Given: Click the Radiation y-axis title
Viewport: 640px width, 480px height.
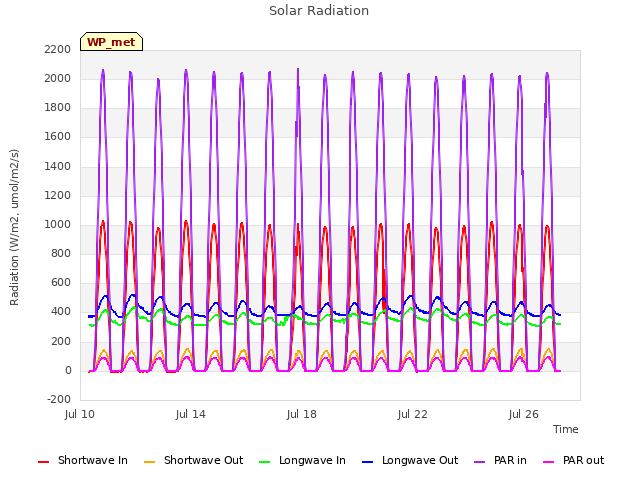Looking at the screenshot, I should [x=14, y=227].
